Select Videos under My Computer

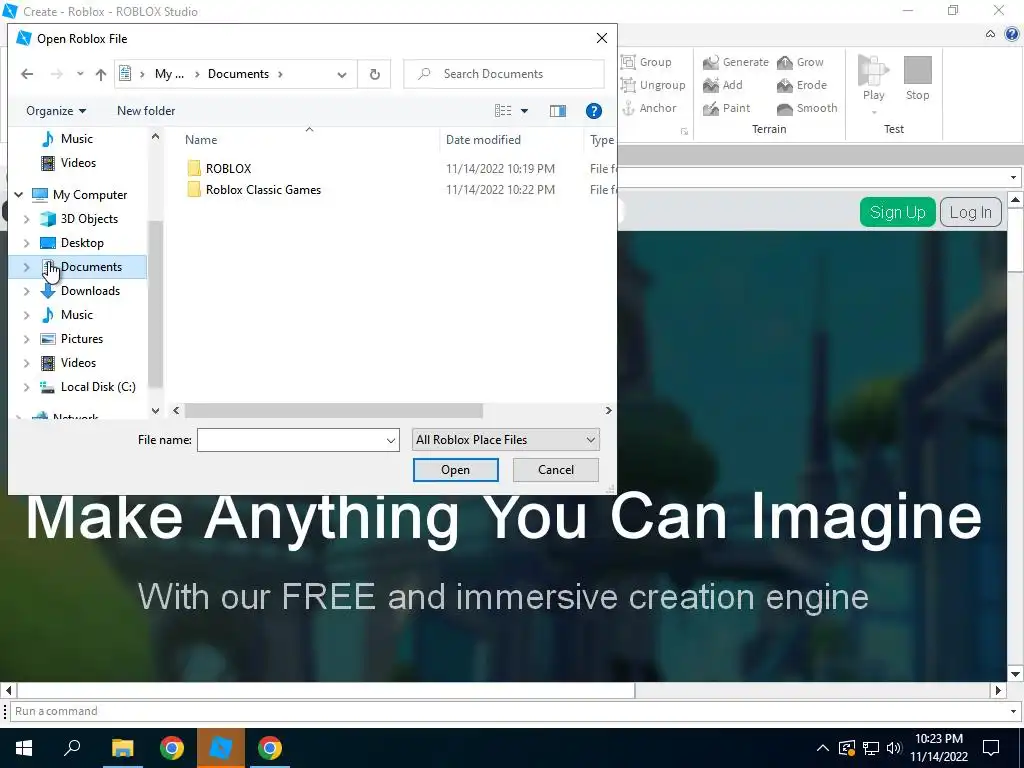click(78, 363)
